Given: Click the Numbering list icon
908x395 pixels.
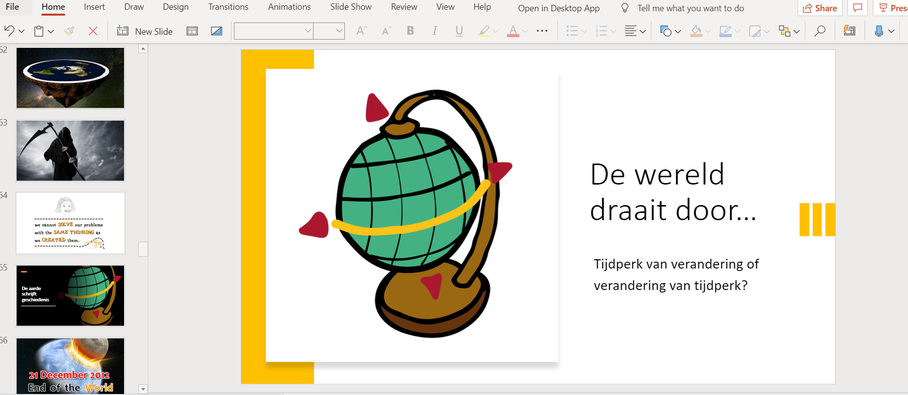Looking at the screenshot, I should pyautogui.click(x=602, y=31).
